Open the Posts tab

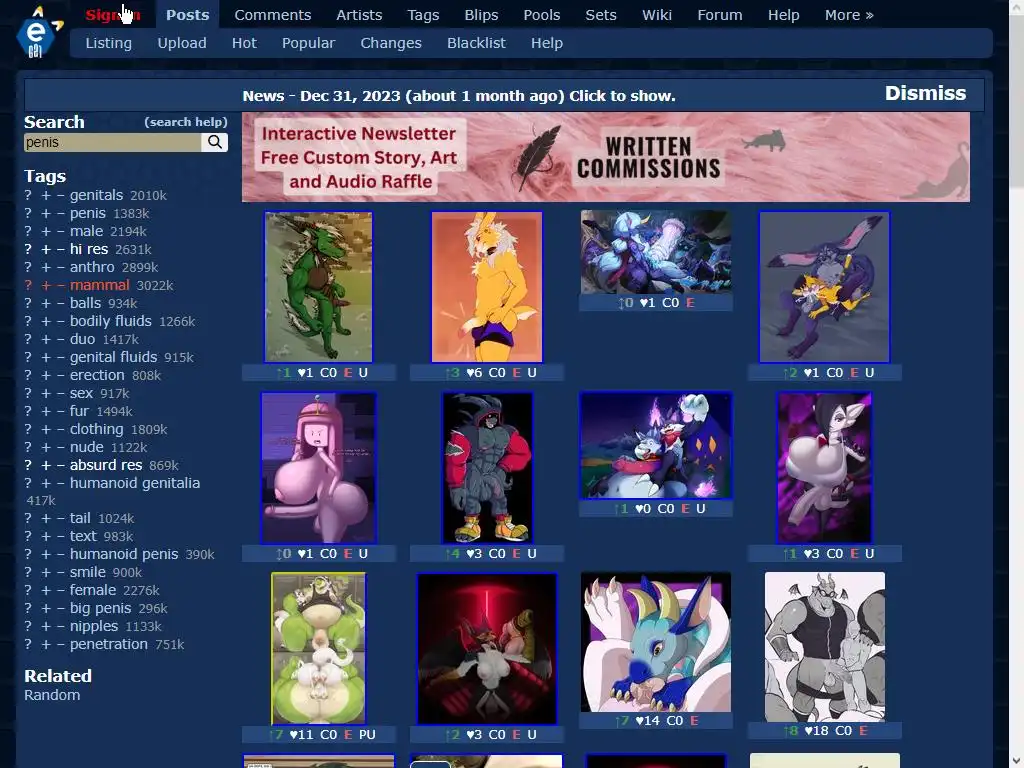(187, 15)
